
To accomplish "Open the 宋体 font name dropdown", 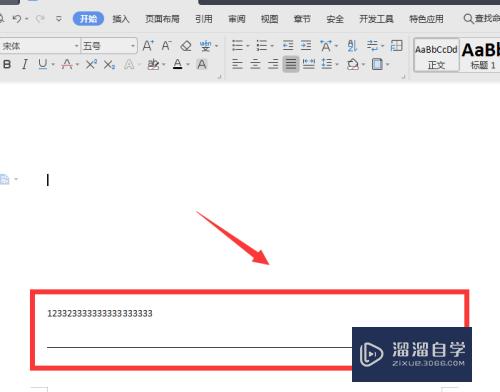I will click(76, 46).
